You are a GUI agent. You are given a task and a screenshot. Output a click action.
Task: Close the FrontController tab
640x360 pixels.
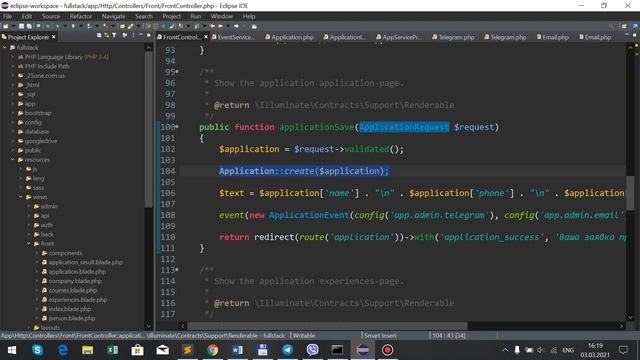(x=206, y=37)
